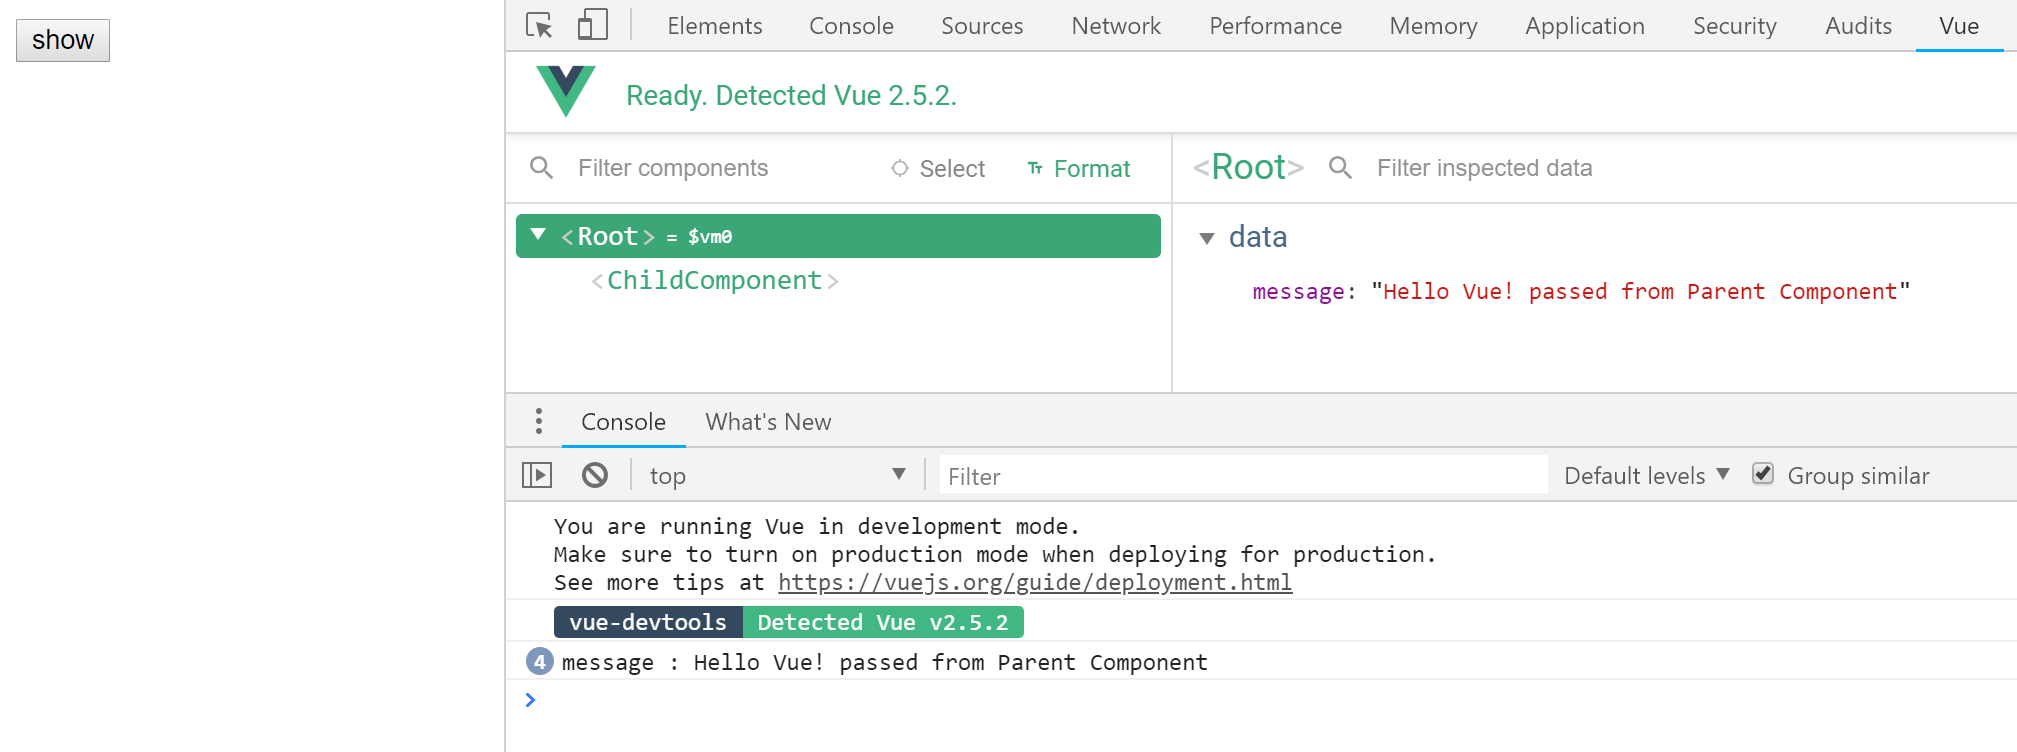This screenshot has width=2017, height=752.
Task: Click the Format button
Action: click(x=1079, y=168)
